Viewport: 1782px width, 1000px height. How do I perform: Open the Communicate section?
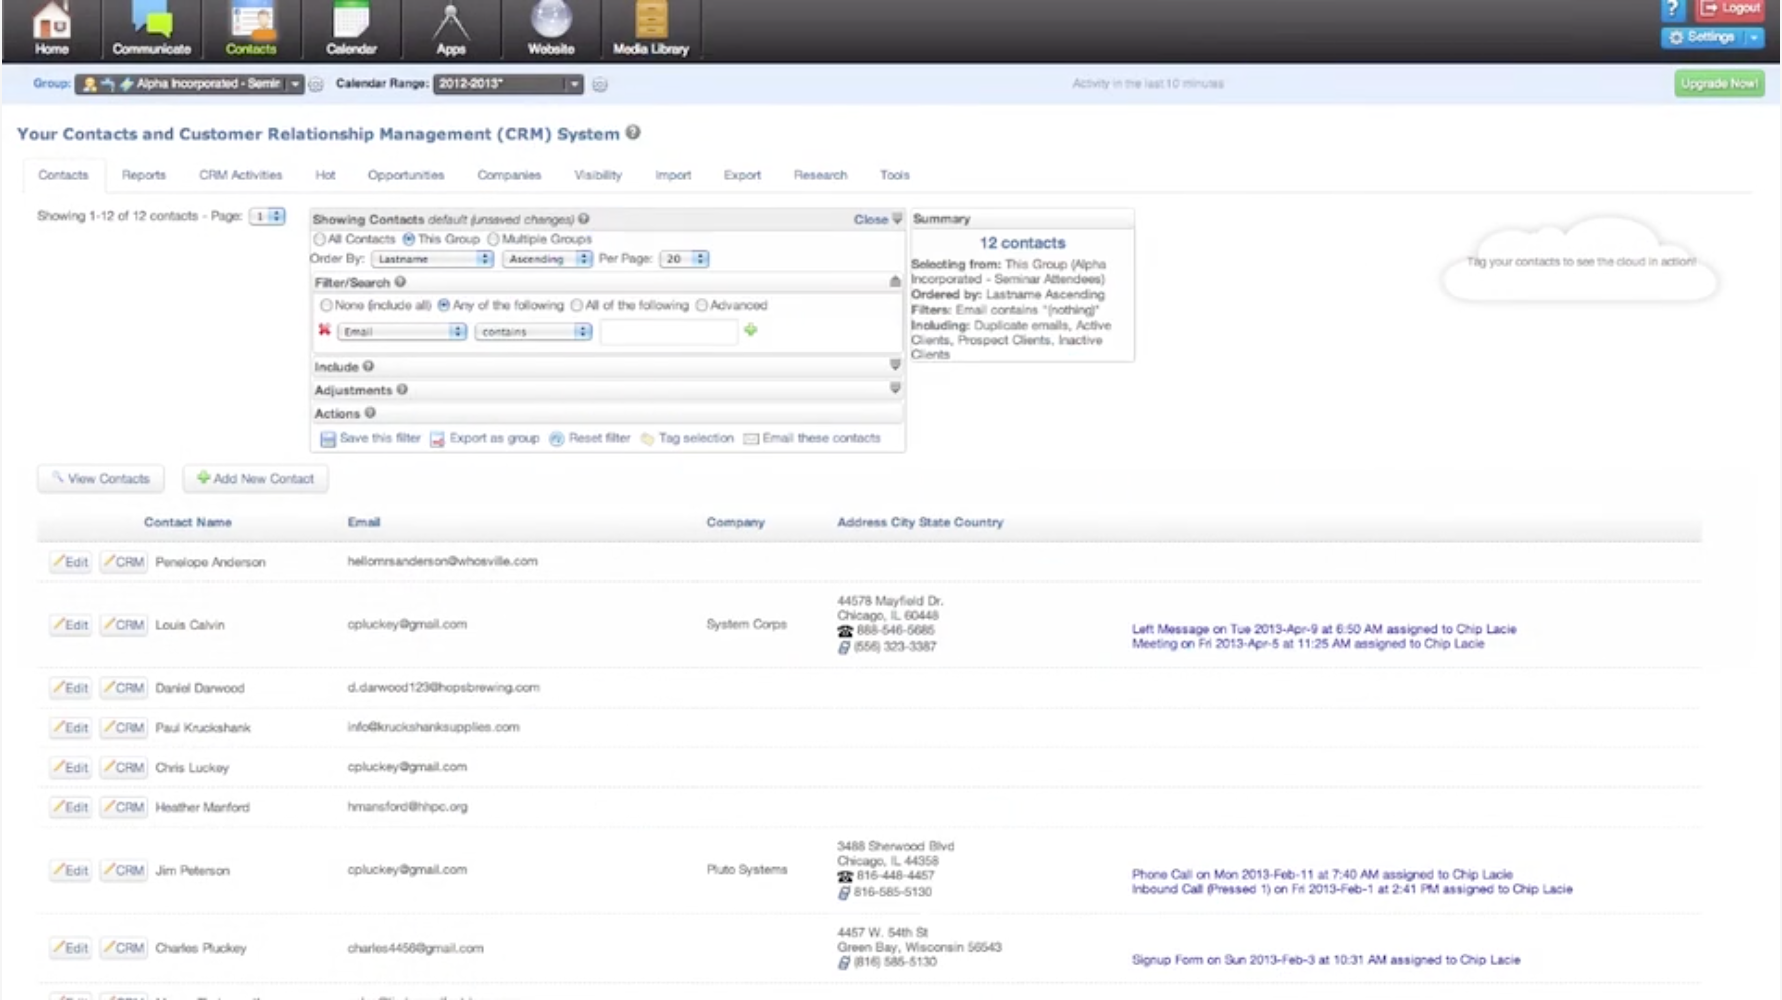[150, 29]
